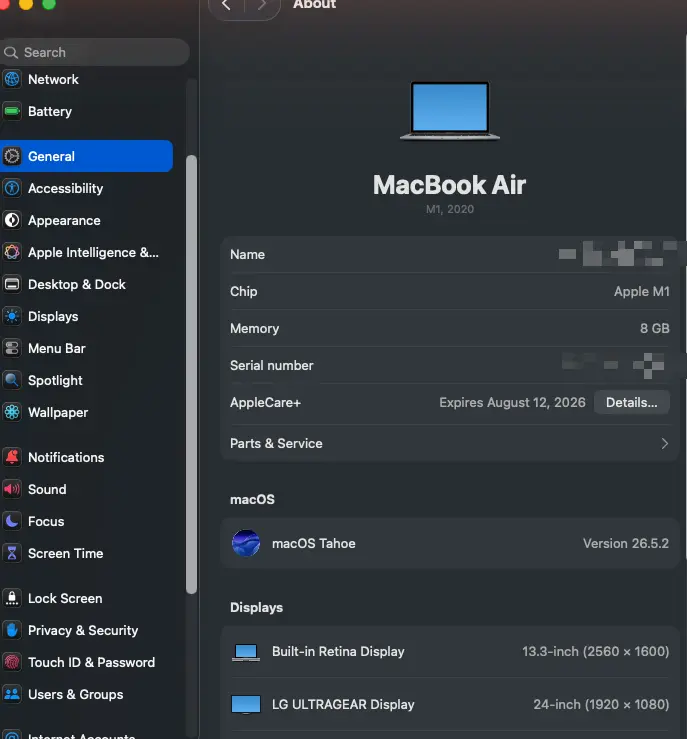The width and height of the screenshot is (687, 739).
Task: Click the Screen Time hourglass icon
Action: pyautogui.click(x=12, y=553)
